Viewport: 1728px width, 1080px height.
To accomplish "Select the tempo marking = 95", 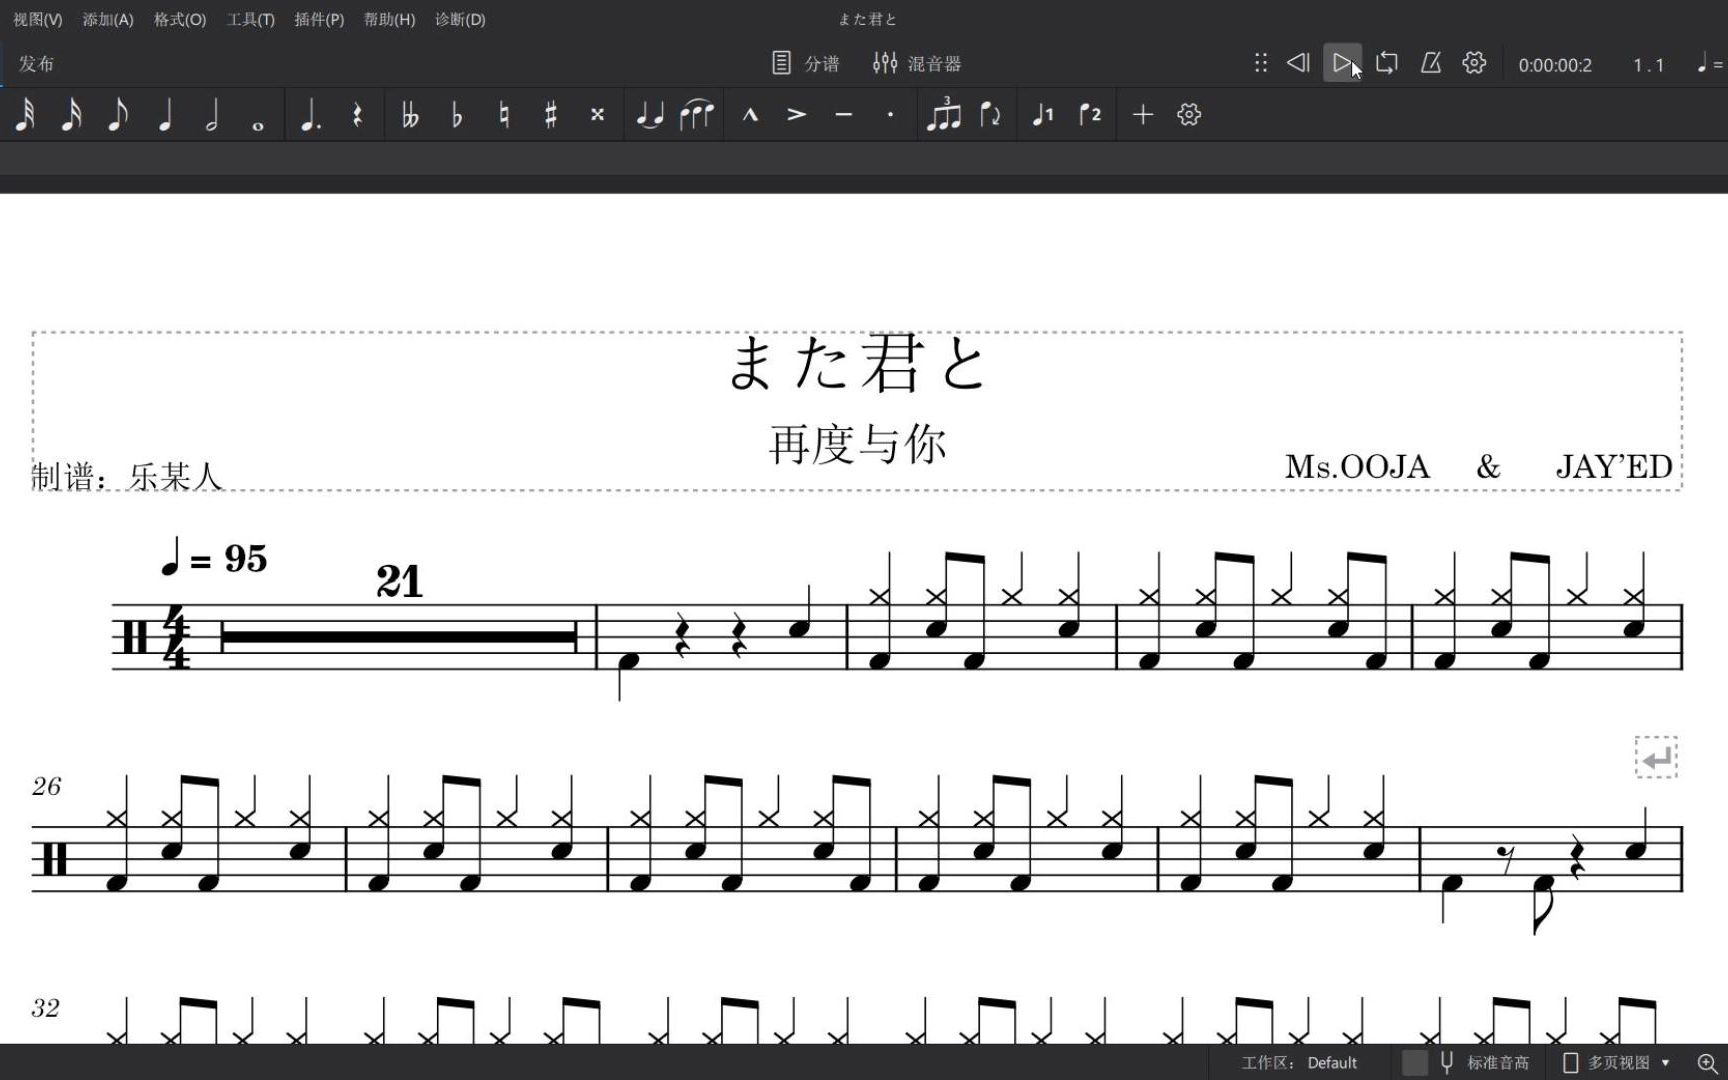I will click(214, 558).
